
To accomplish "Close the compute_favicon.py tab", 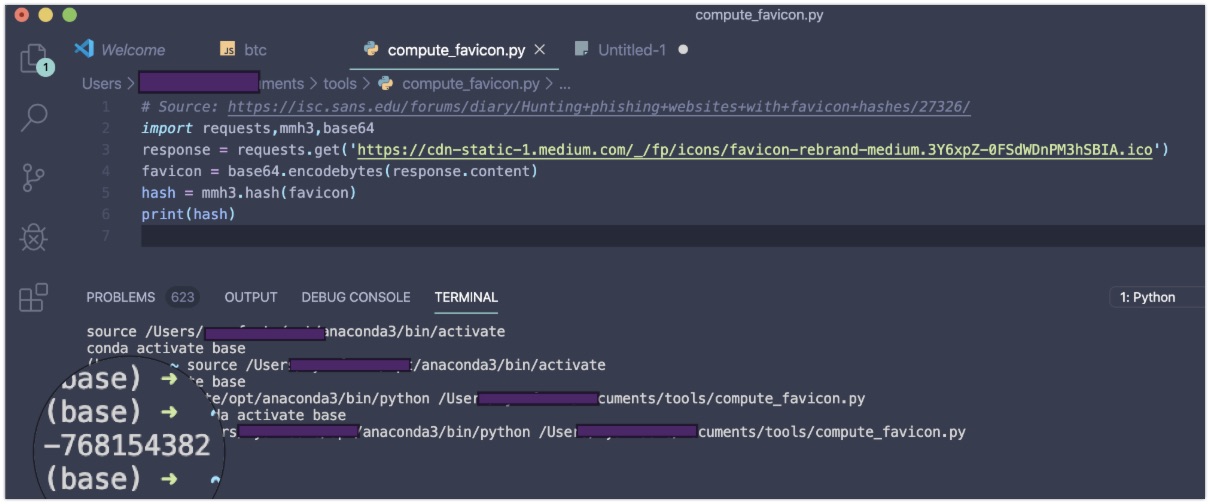I will 540,49.
